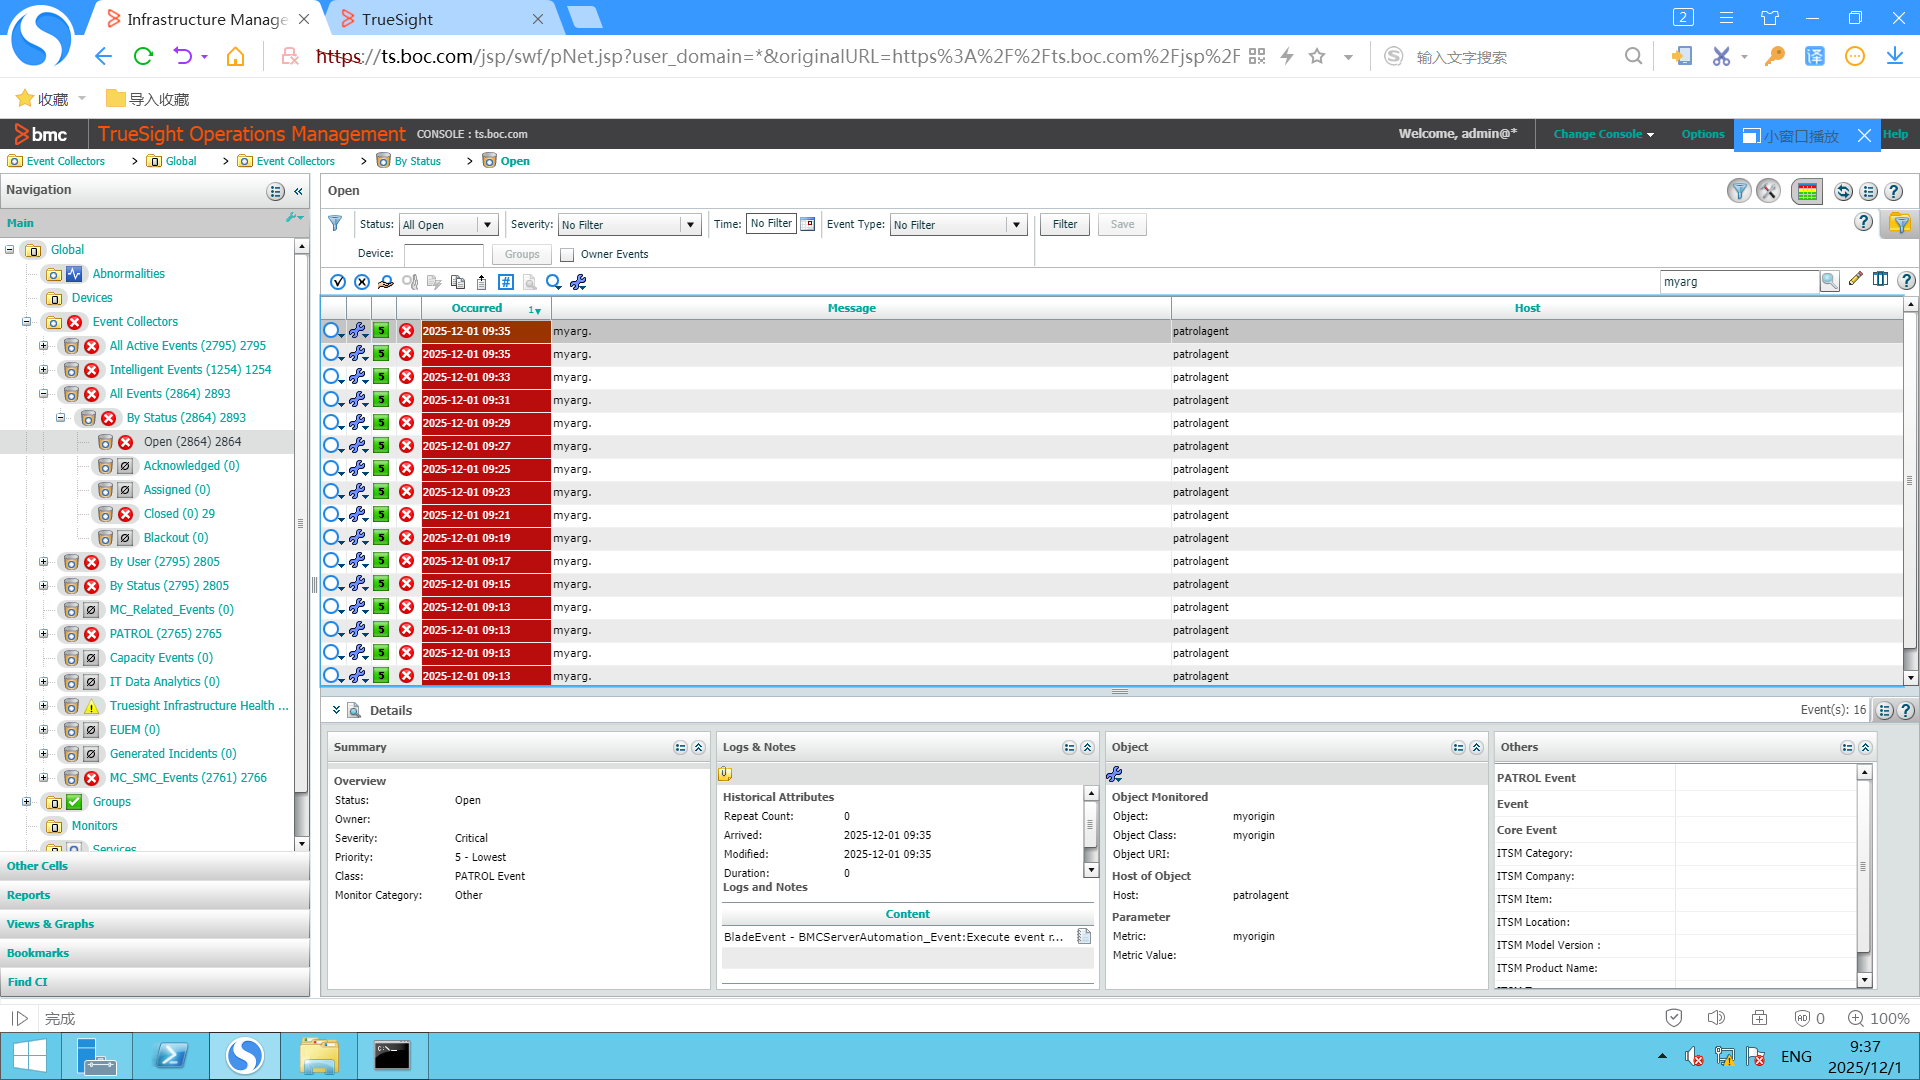Expand the PATROL (2765) tree node
1920x1080 pixels.
(x=43, y=634)
